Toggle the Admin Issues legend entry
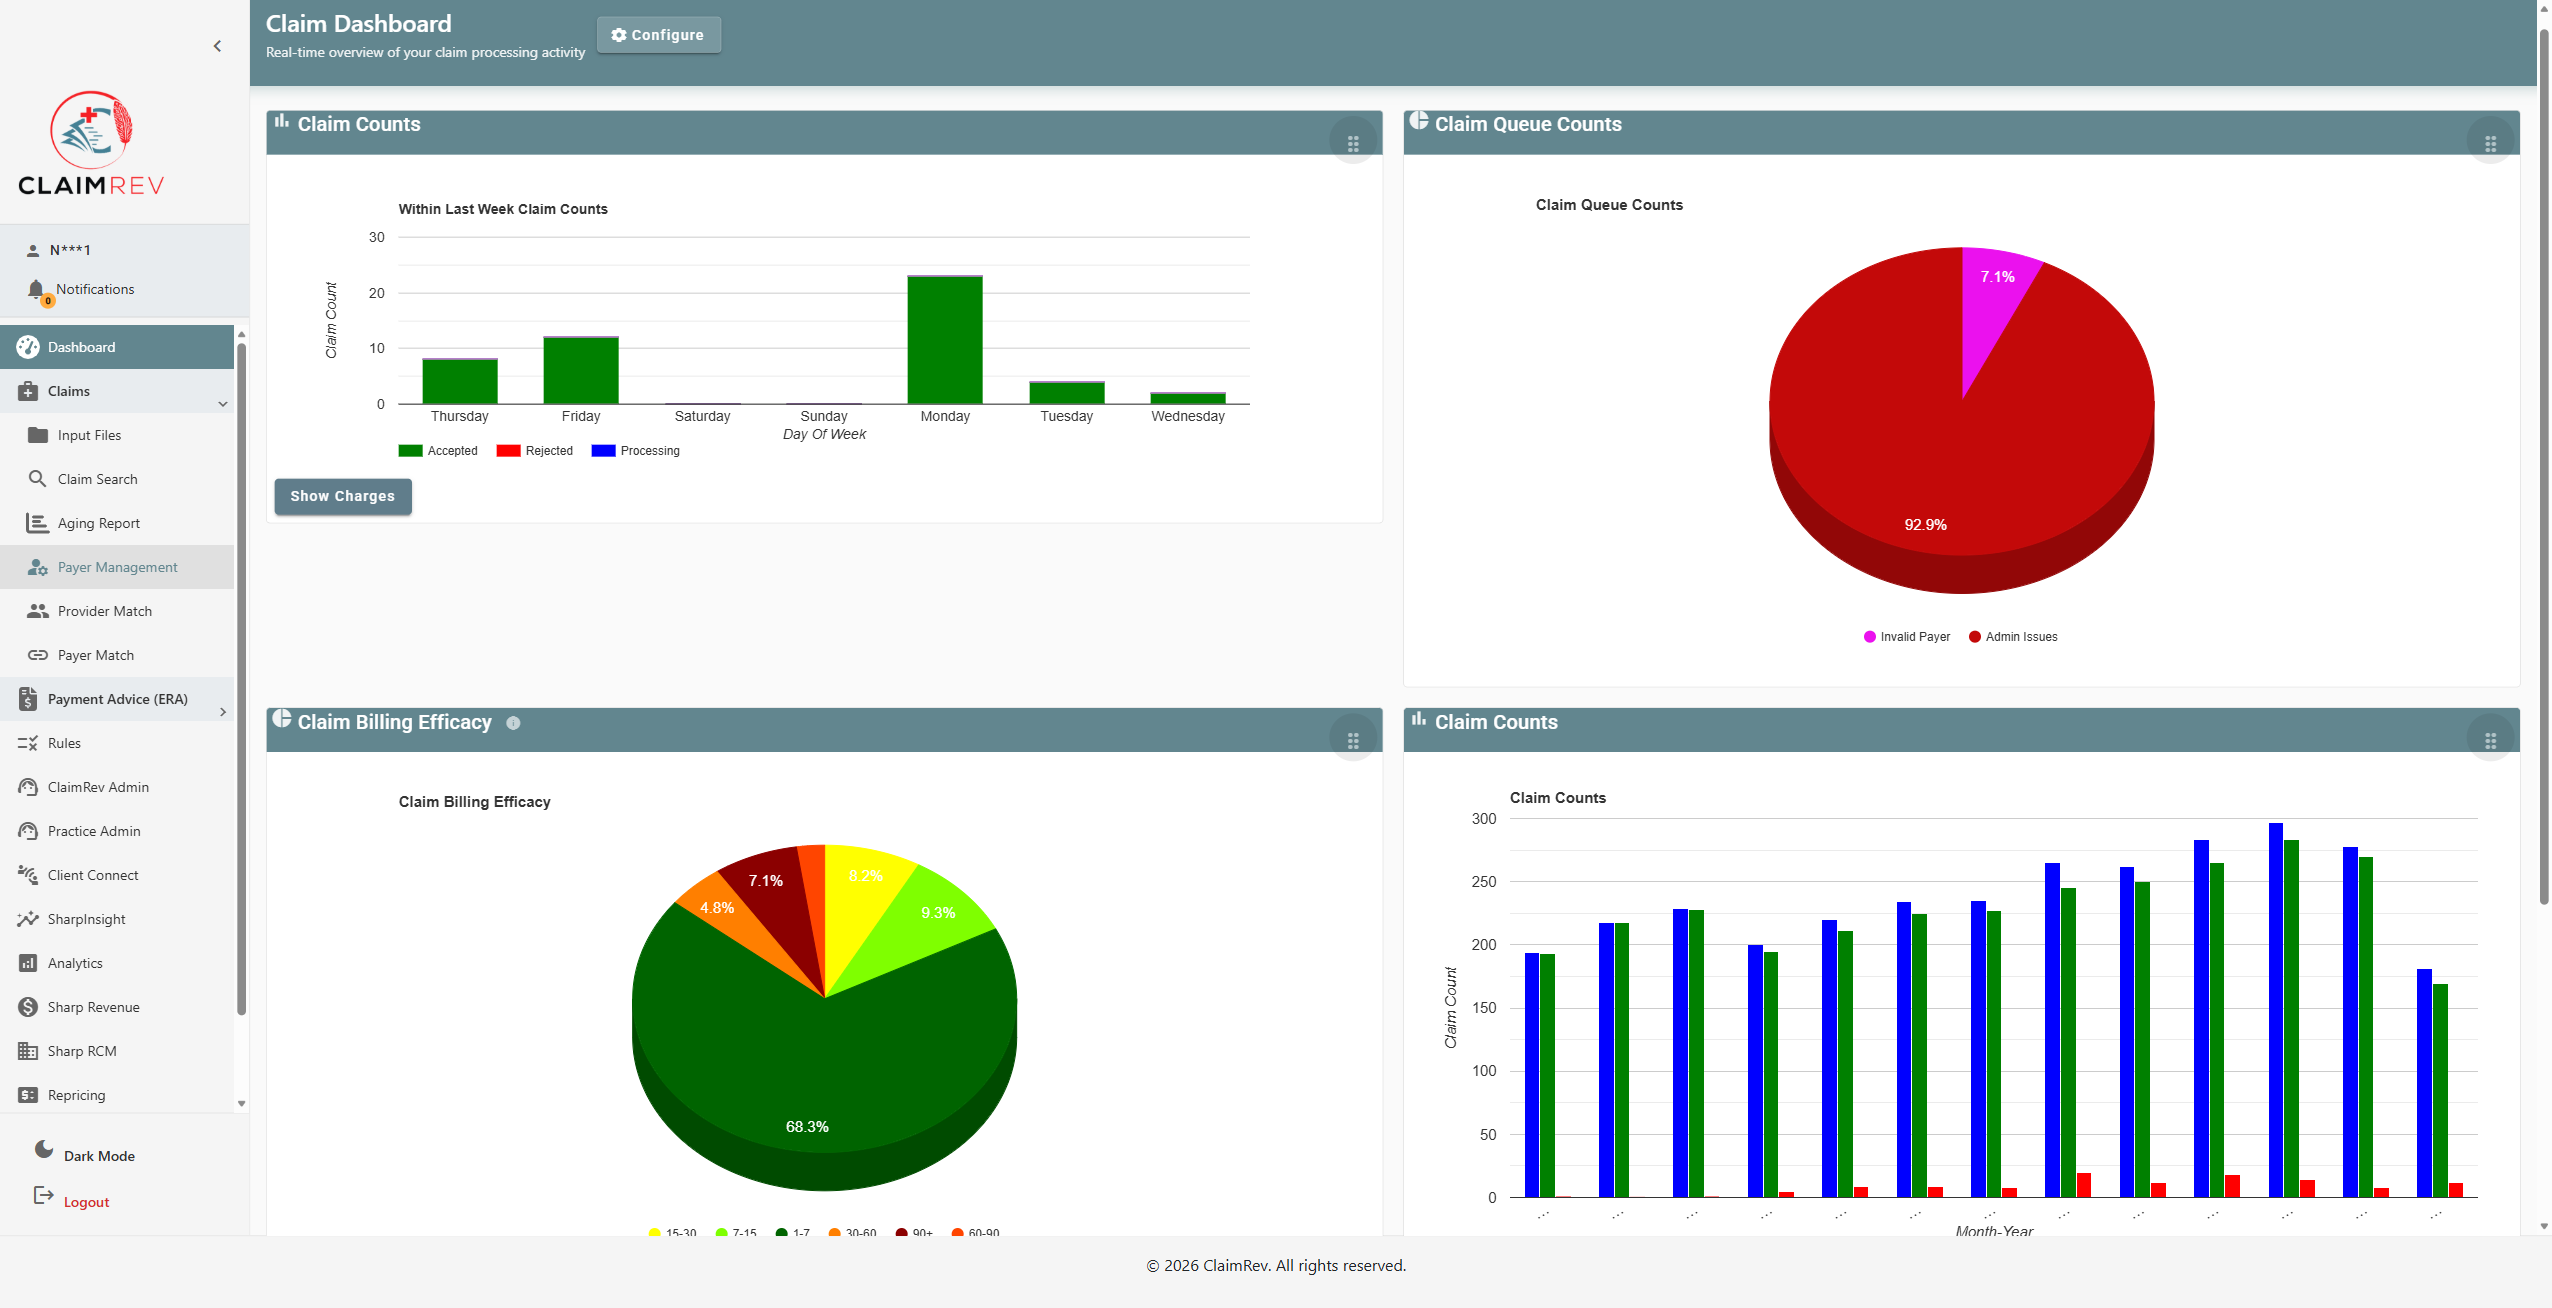 click(2013, 637)
